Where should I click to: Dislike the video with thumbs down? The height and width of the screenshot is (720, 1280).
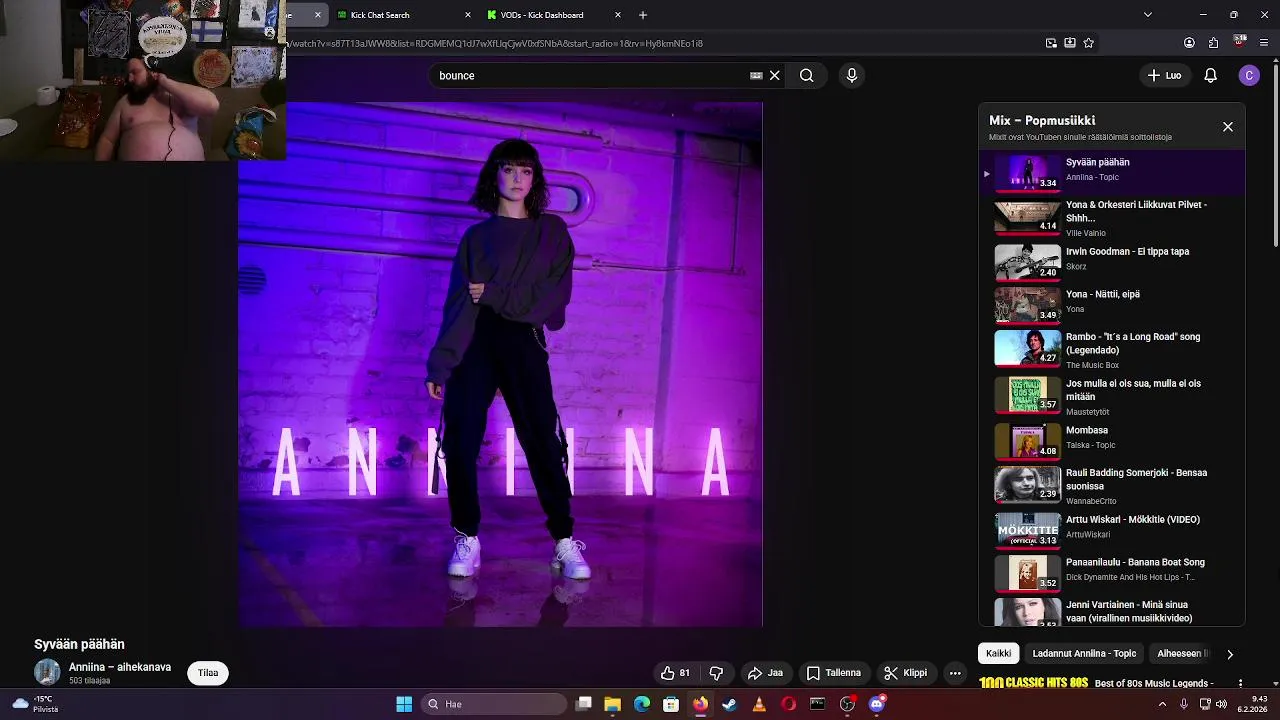click(716, 673)
